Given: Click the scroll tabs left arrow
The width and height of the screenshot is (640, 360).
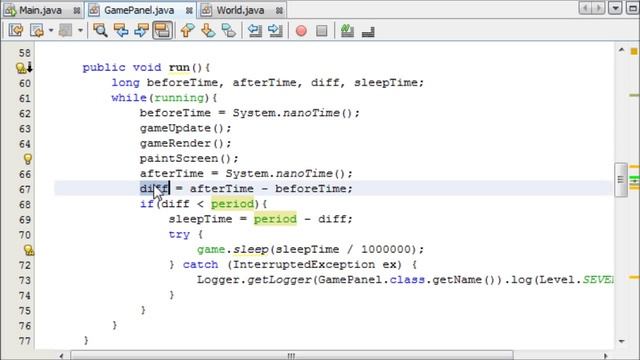Looking at the screenshot, I should (x=585, y=8).
